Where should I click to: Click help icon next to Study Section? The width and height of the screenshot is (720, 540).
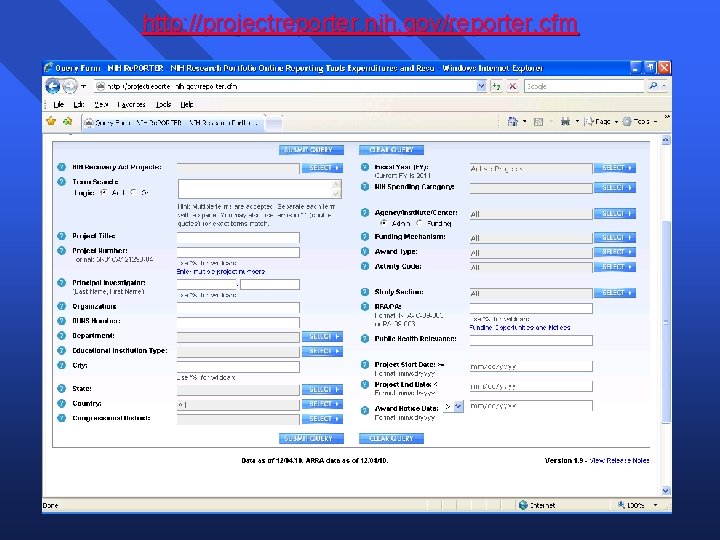(365, 292)
